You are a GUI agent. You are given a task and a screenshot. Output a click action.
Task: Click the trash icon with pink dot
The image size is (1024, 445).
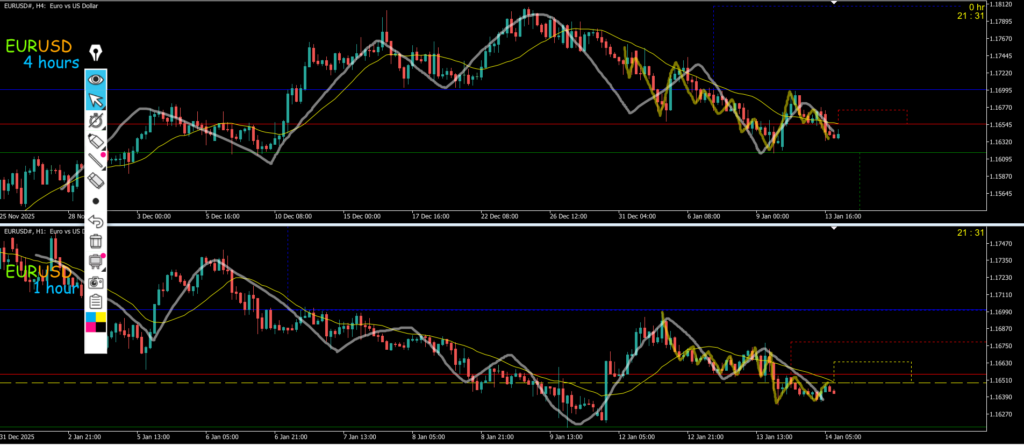(x=96, y=261)
